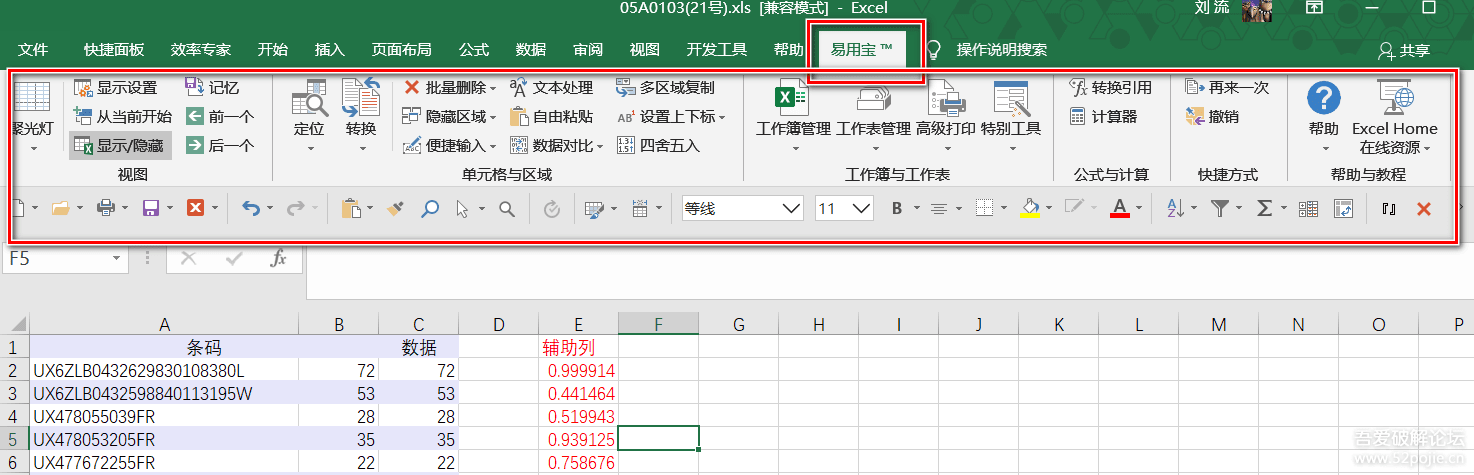1474x475 pixels.
Task: Click 显示设置 in the 视图 group
Action: (115, 88)
